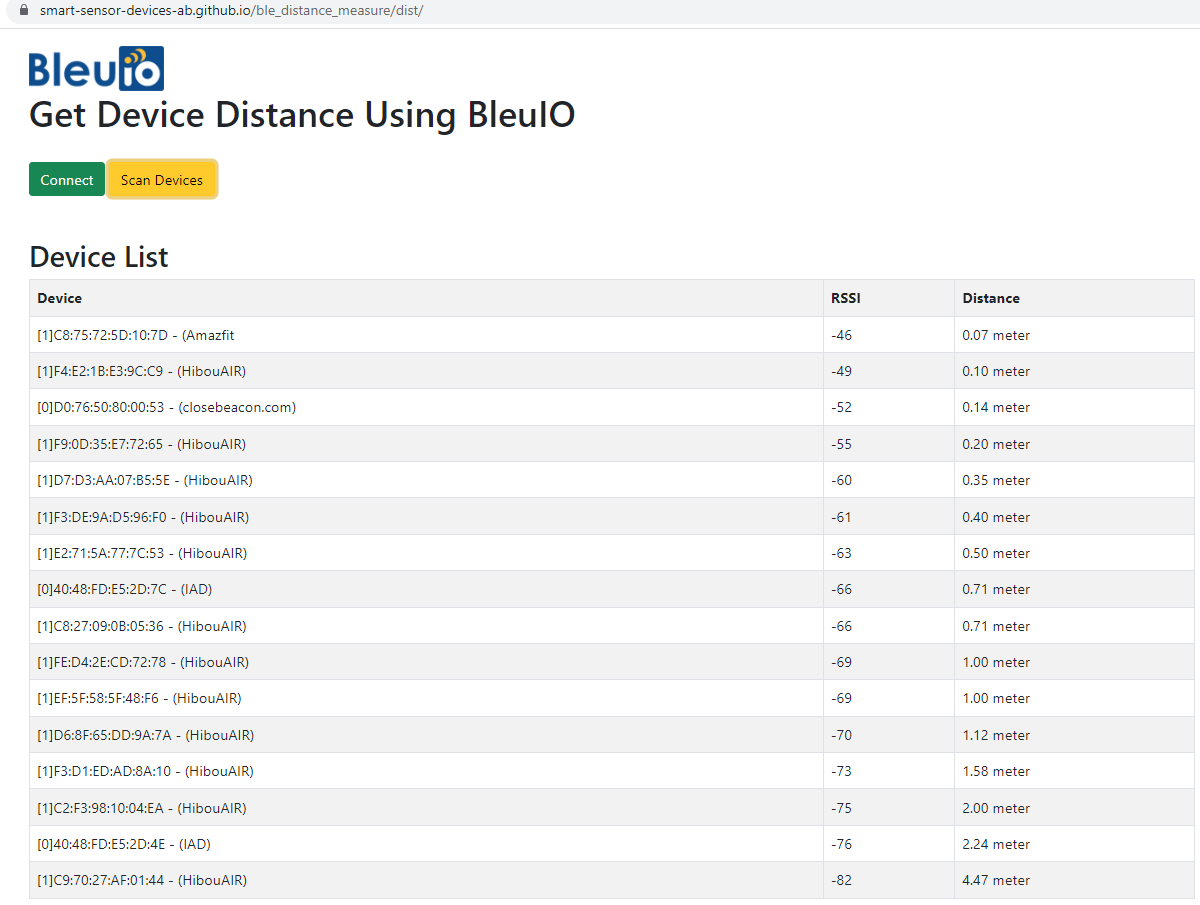Select HibouAIR device C2:F3:98:10:04:EA
Image resolution: width=1200 pixels, height=905 pixels.
(140, 807)
